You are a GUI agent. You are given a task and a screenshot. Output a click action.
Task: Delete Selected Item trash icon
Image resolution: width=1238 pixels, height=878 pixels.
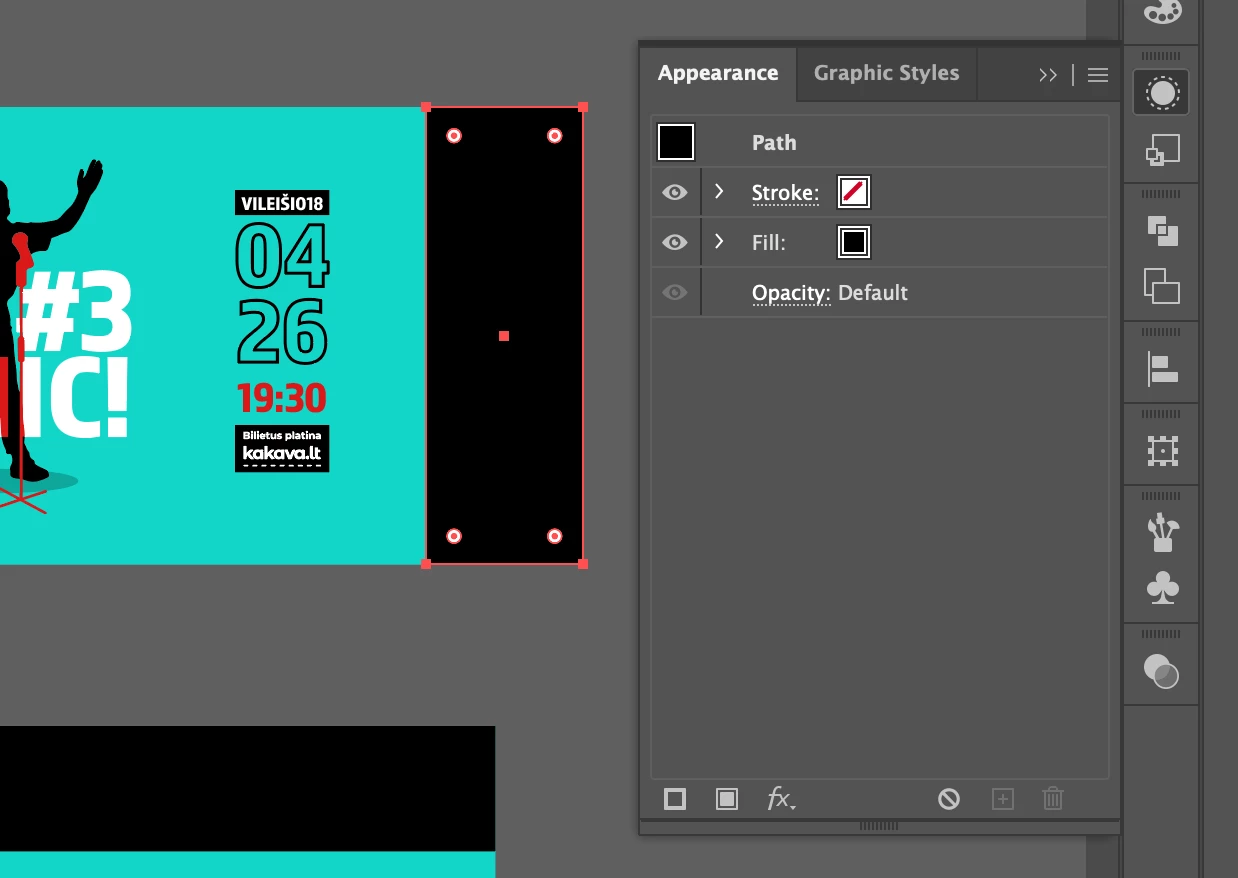pyautogui.click(x=1053, y=799)
